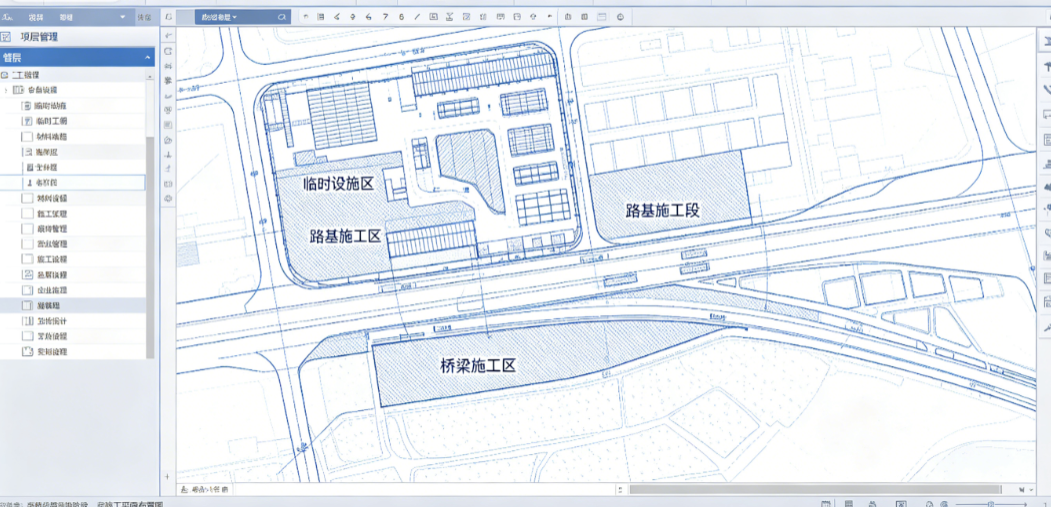Select the diagonal line drawing tool
Screen dimensions: 1051x507
point(417,16)
